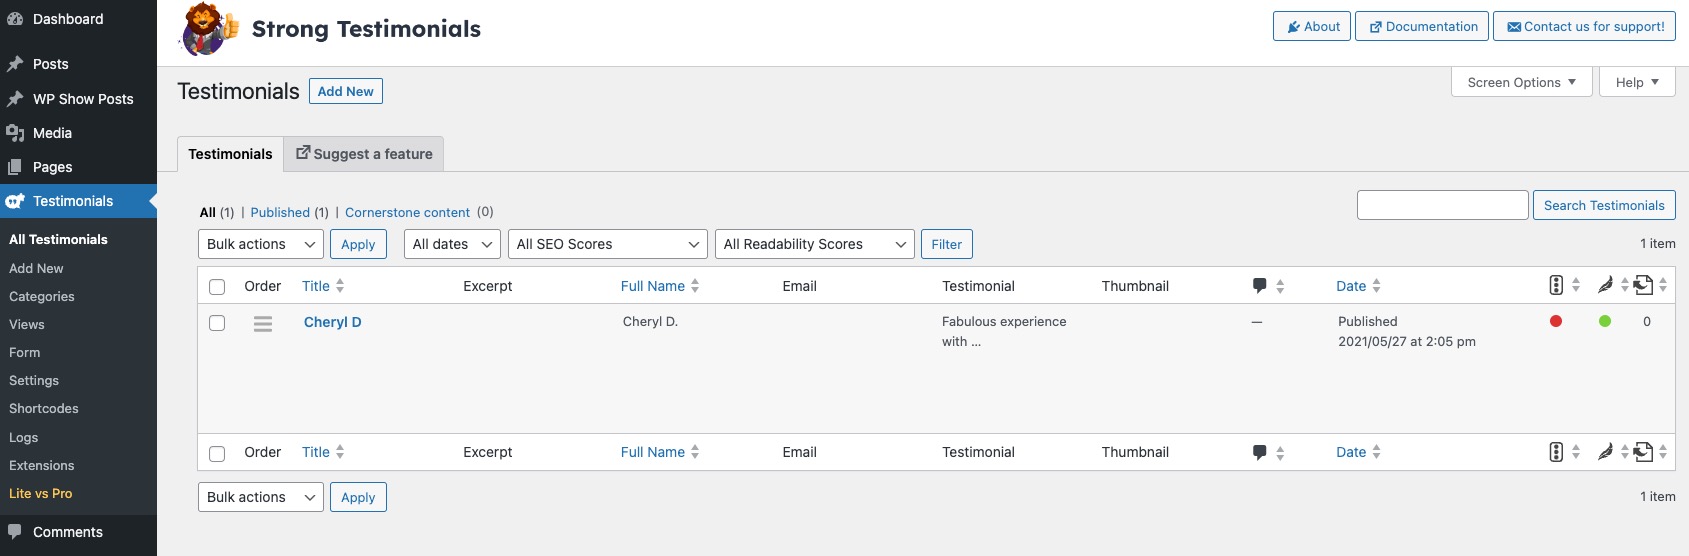The height and width of the screenshot is (556, 1689).
Task: Check the select-all checkbox in top header
Action: click(217, 287)
